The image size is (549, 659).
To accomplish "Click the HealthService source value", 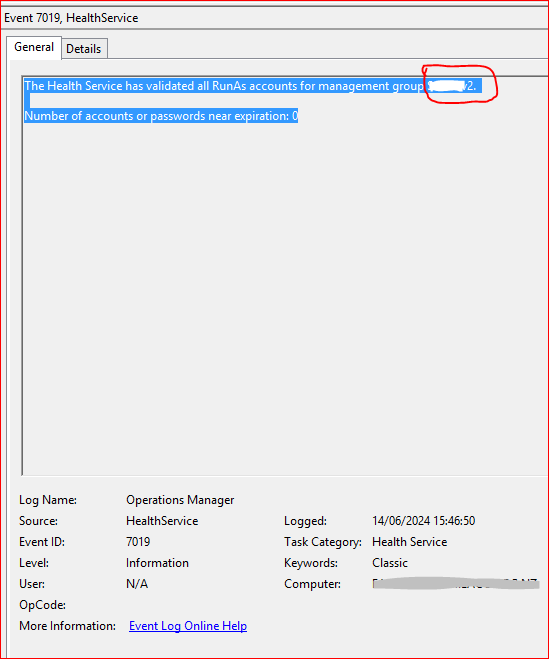I will (162, 521).
